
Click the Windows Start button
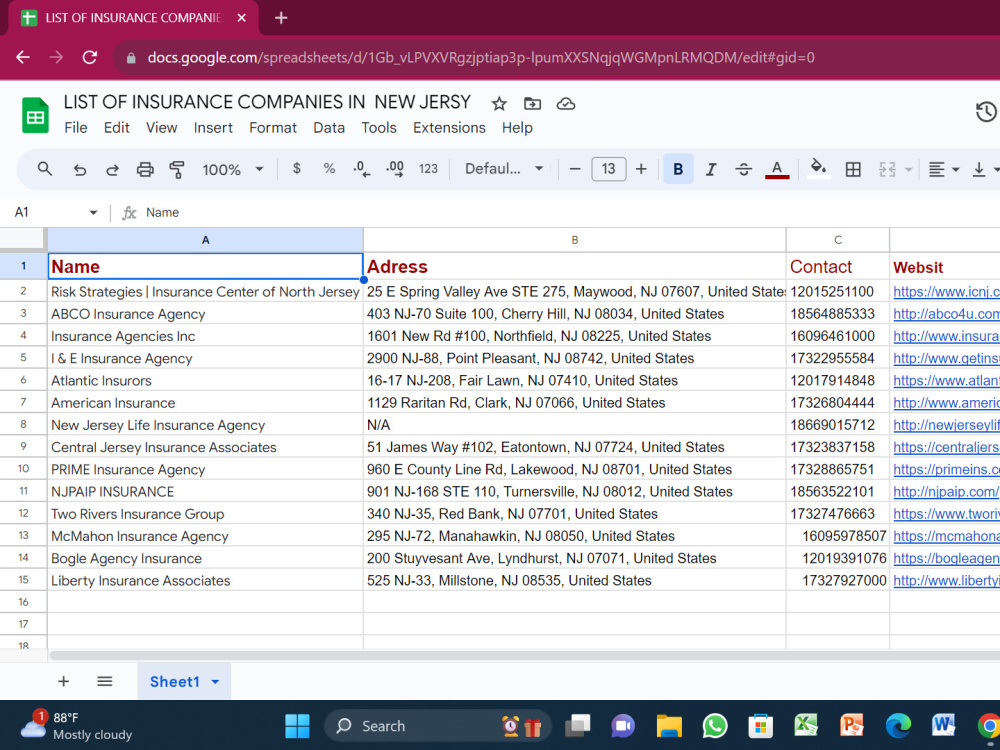297,726
